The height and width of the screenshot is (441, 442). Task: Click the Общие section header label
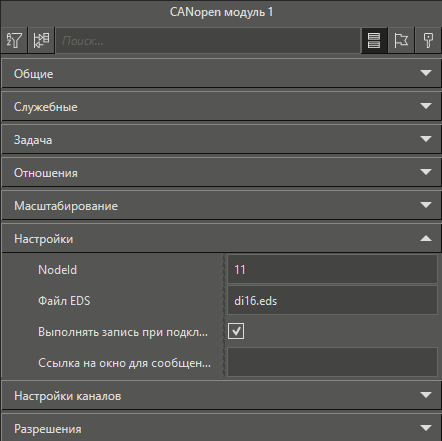click(33, 74)
